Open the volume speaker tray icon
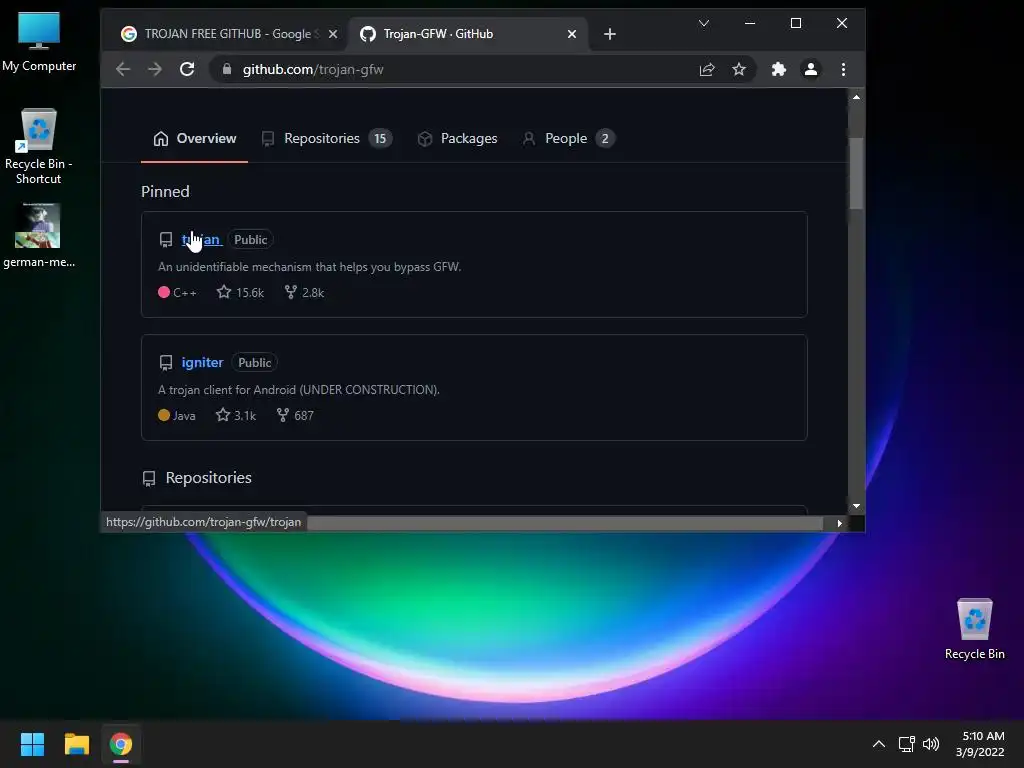This screenshot has width=1024, height=768. (931, 744)
